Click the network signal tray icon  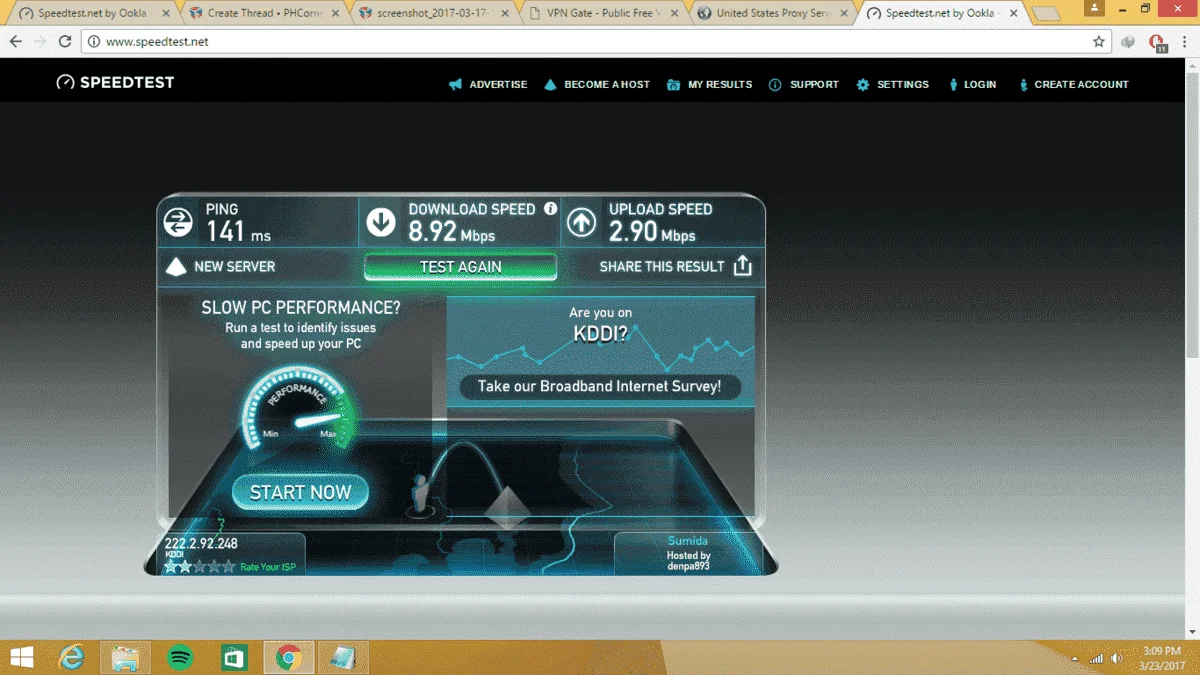[1096, 658]
